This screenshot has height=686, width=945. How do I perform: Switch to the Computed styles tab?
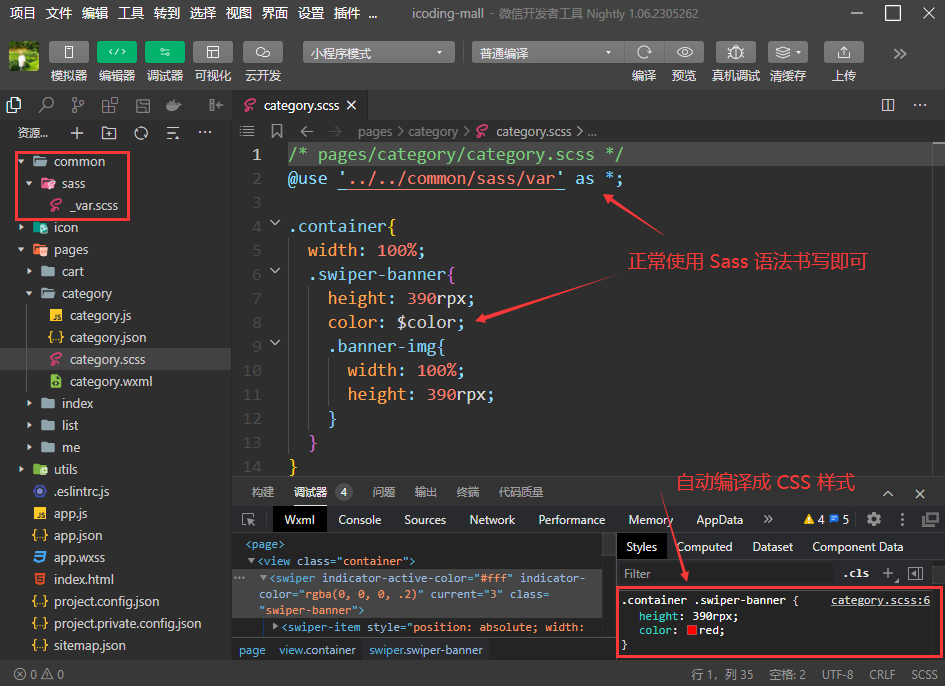[x=704, y=547]
